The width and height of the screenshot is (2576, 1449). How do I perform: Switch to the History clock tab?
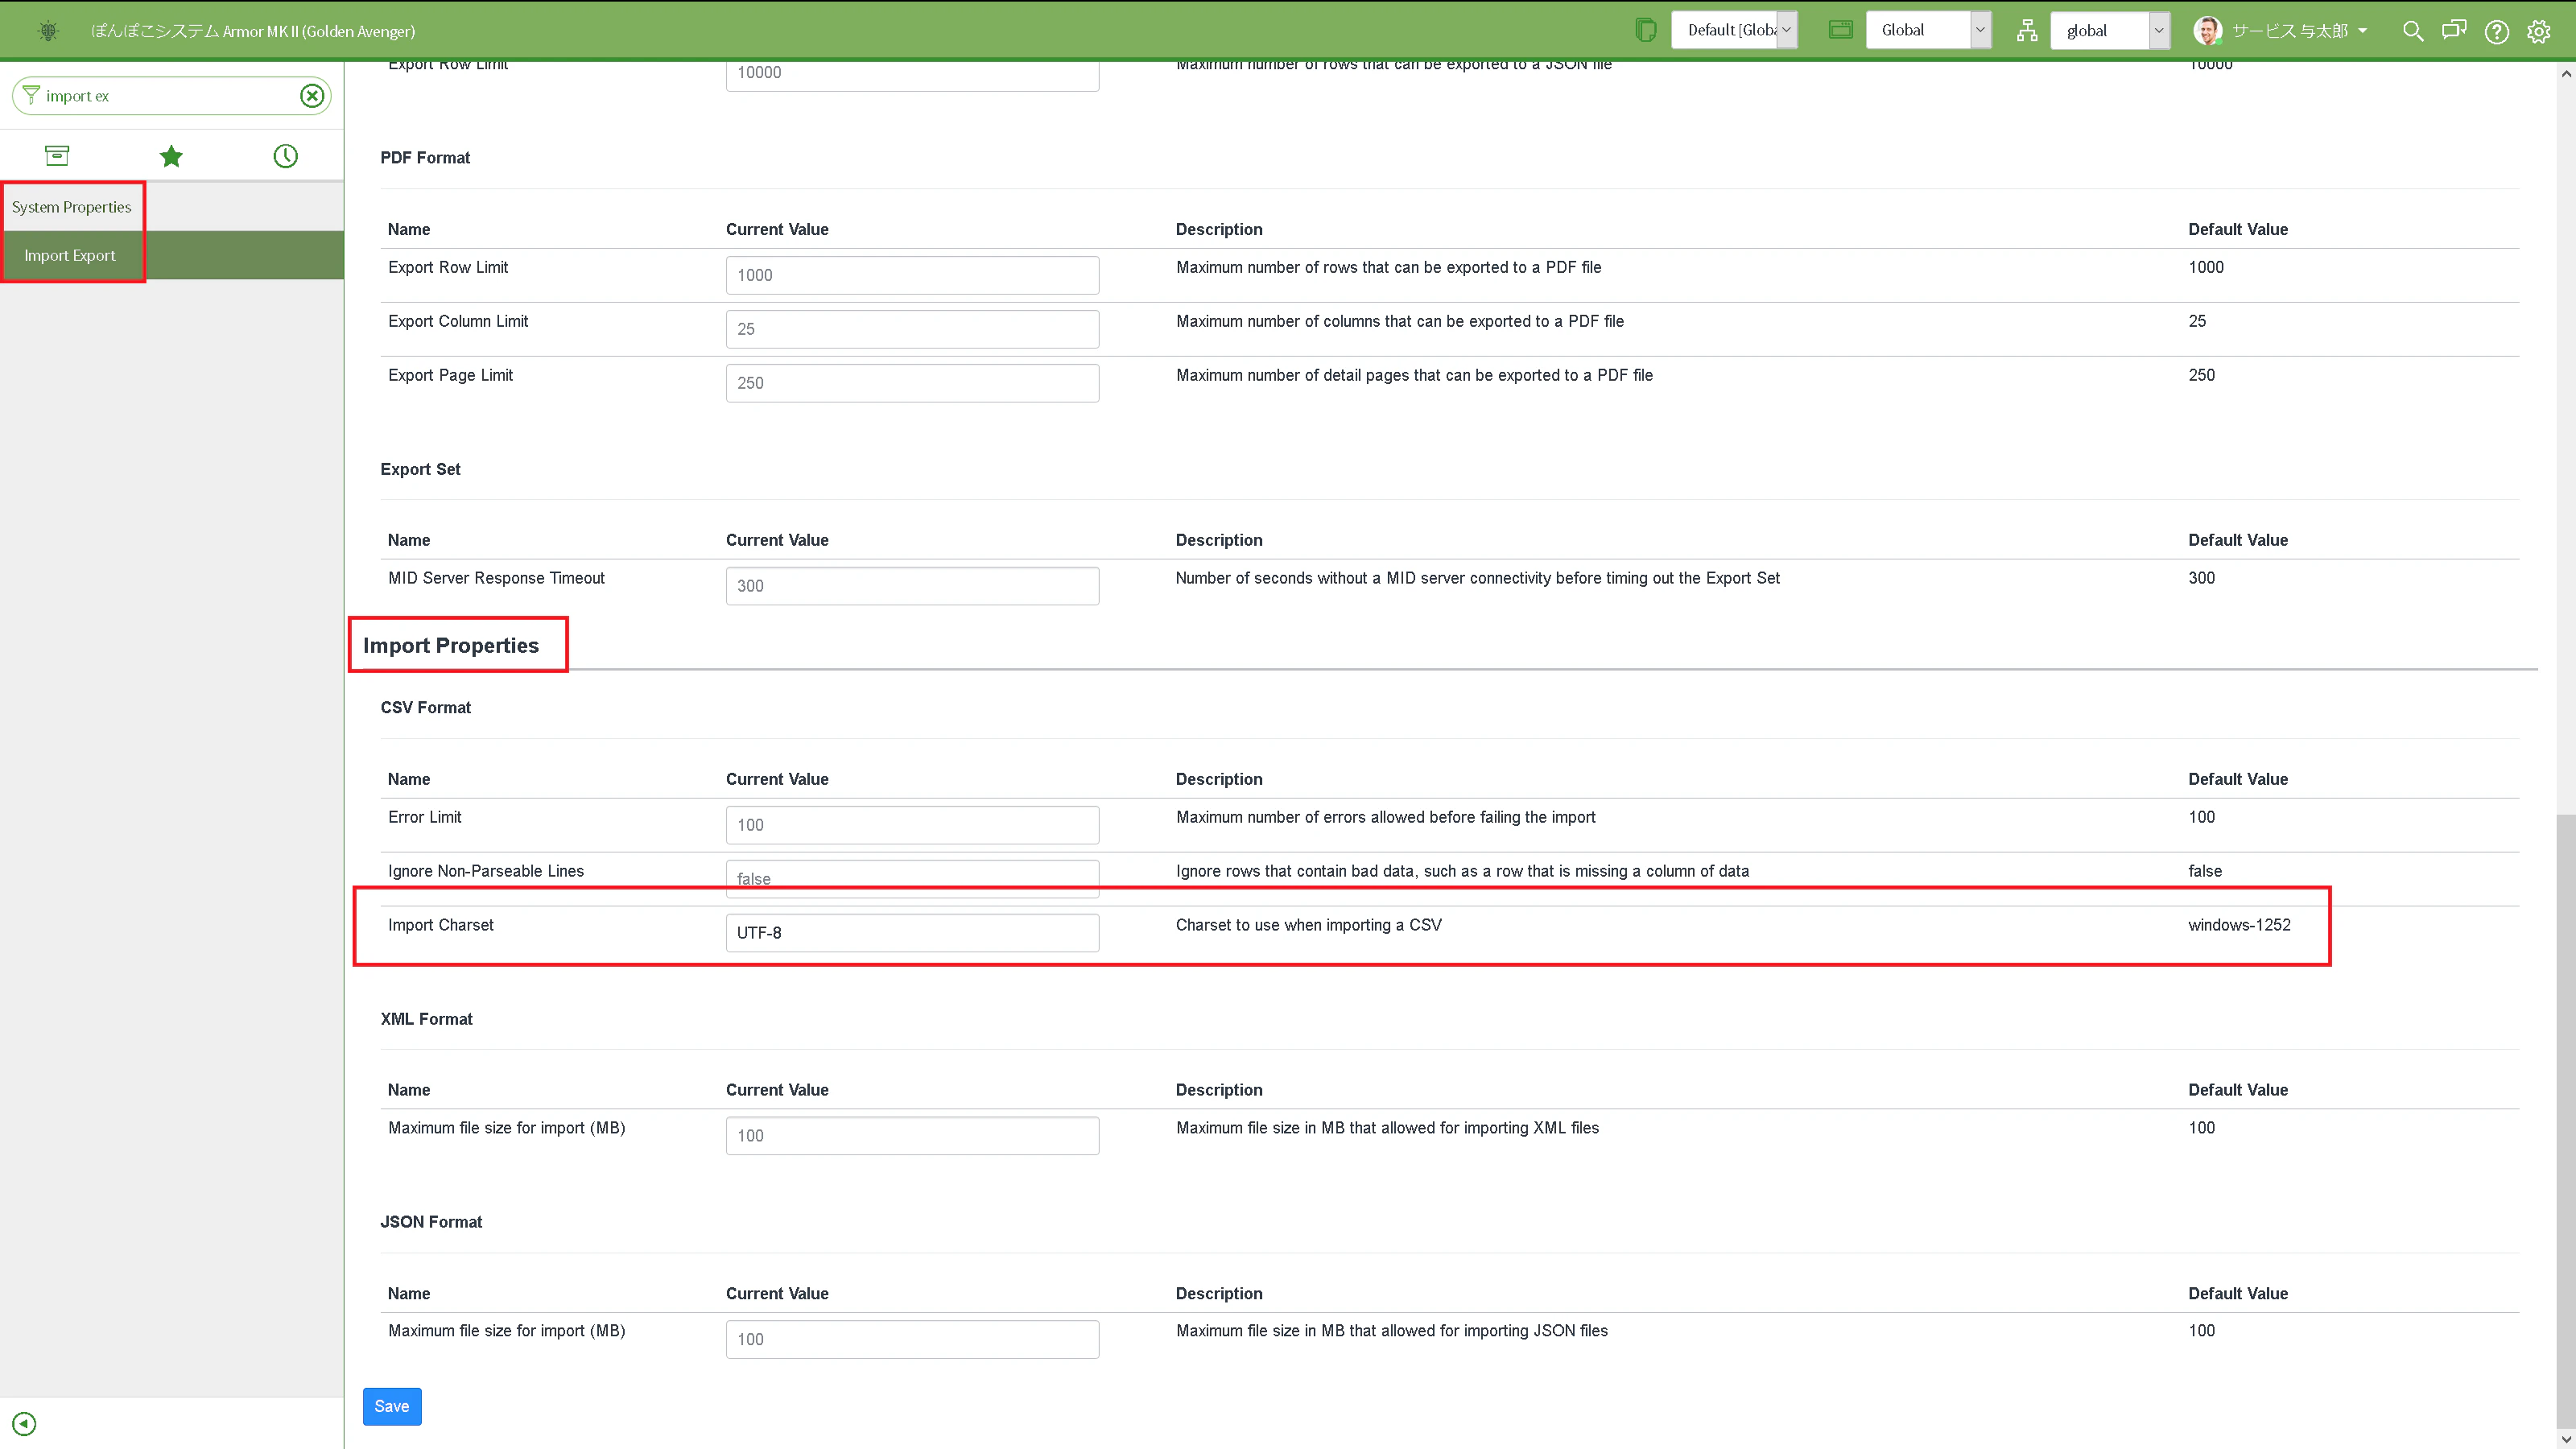(x=286, y=156)
